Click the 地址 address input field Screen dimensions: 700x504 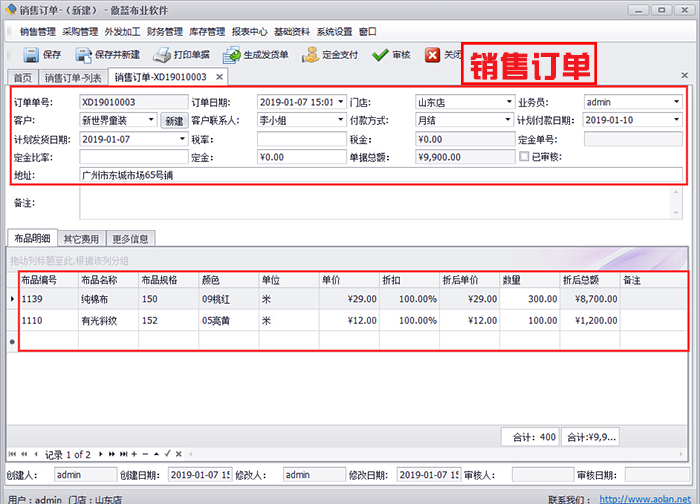380,174
